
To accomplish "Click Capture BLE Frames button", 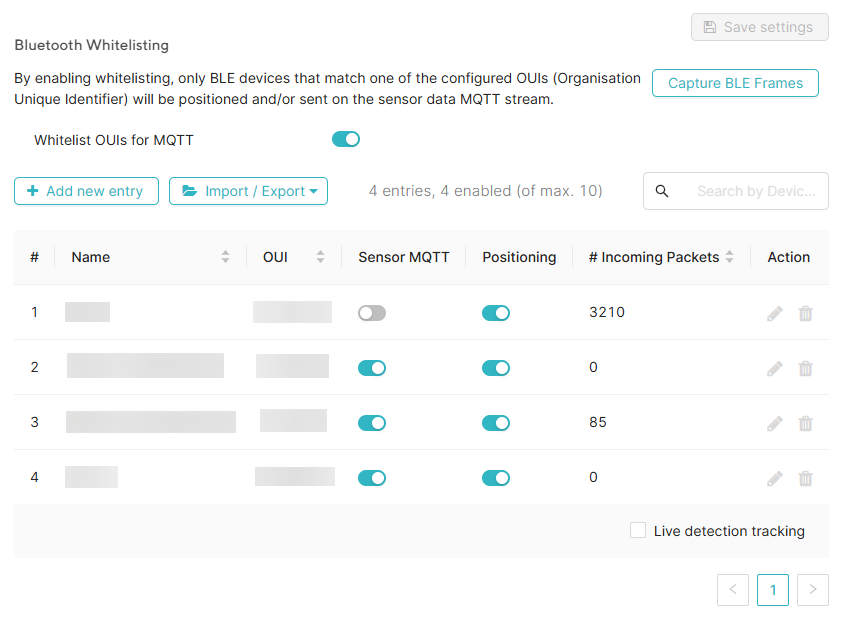I will [735, 83].
